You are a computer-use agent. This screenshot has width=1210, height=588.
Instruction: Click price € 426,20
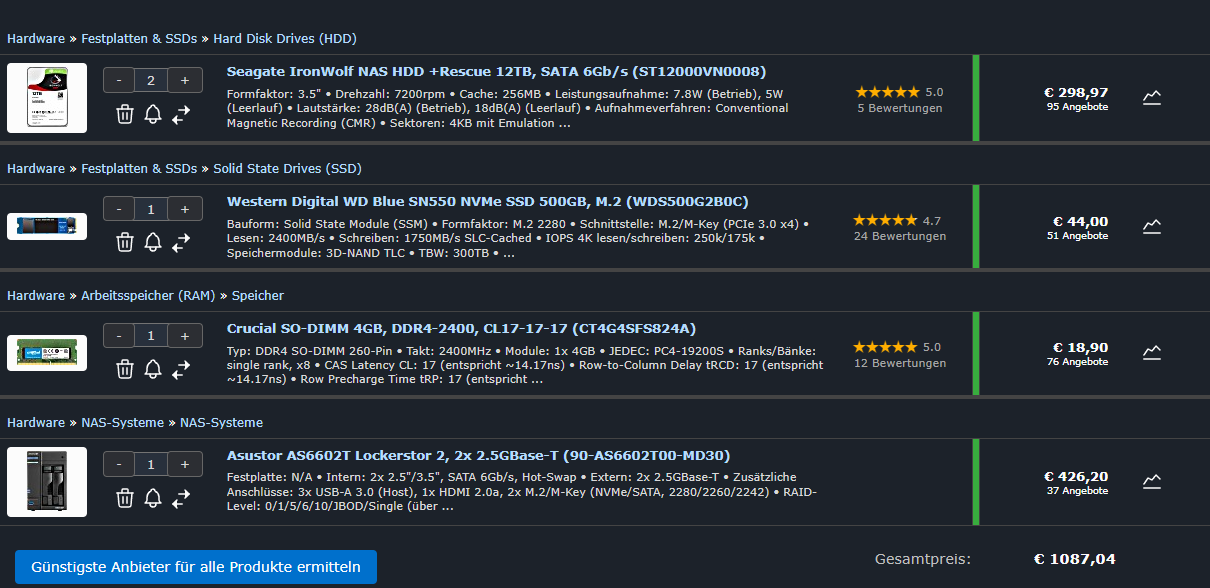tap(1075, 477)
